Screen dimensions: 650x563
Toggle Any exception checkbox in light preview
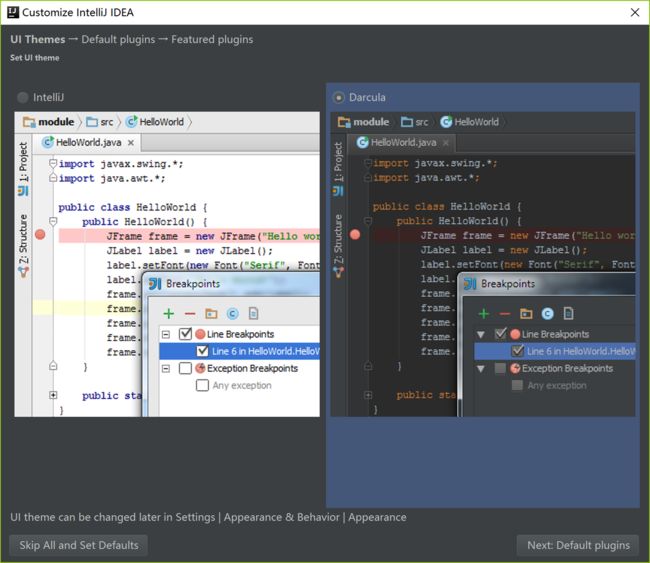[x=202, y=385]
